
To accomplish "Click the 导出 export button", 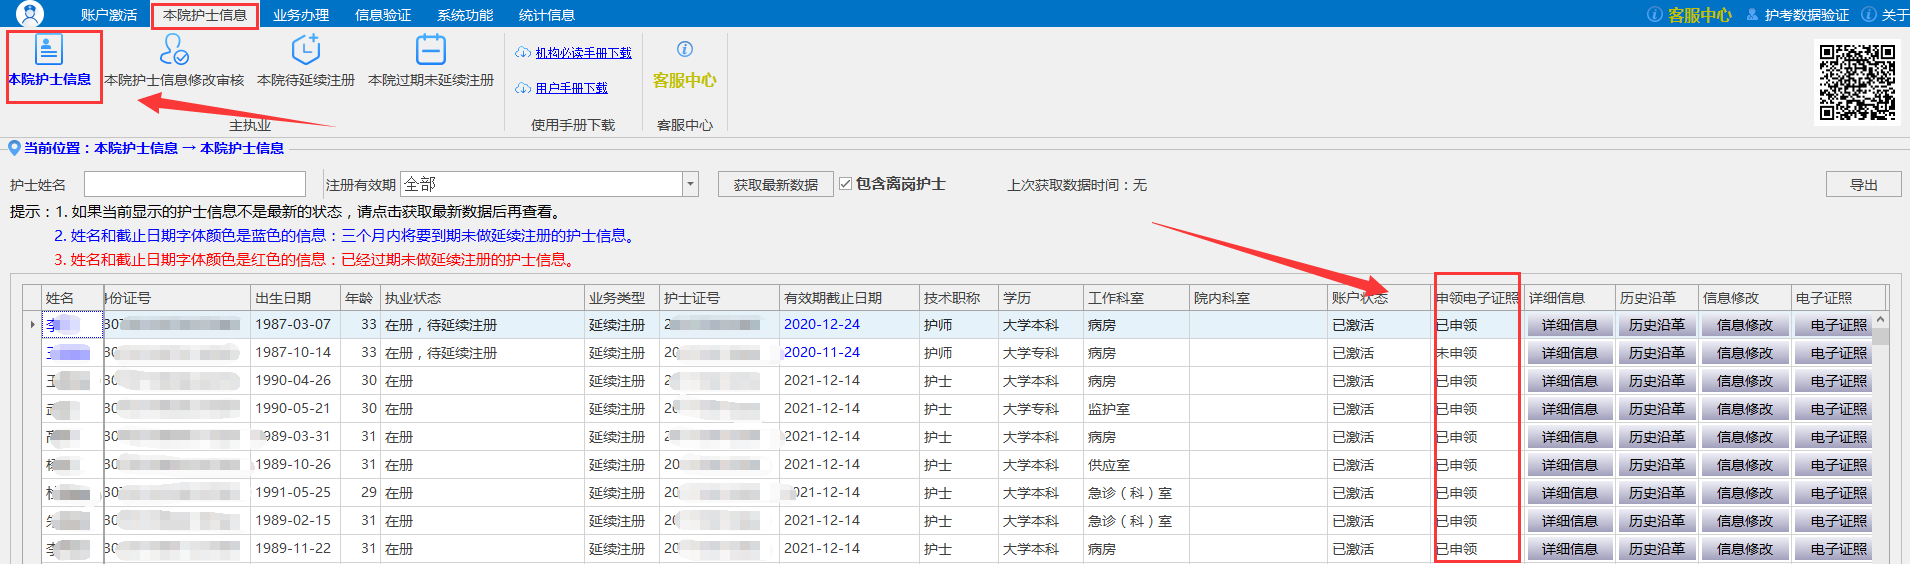I will 1863,185.
